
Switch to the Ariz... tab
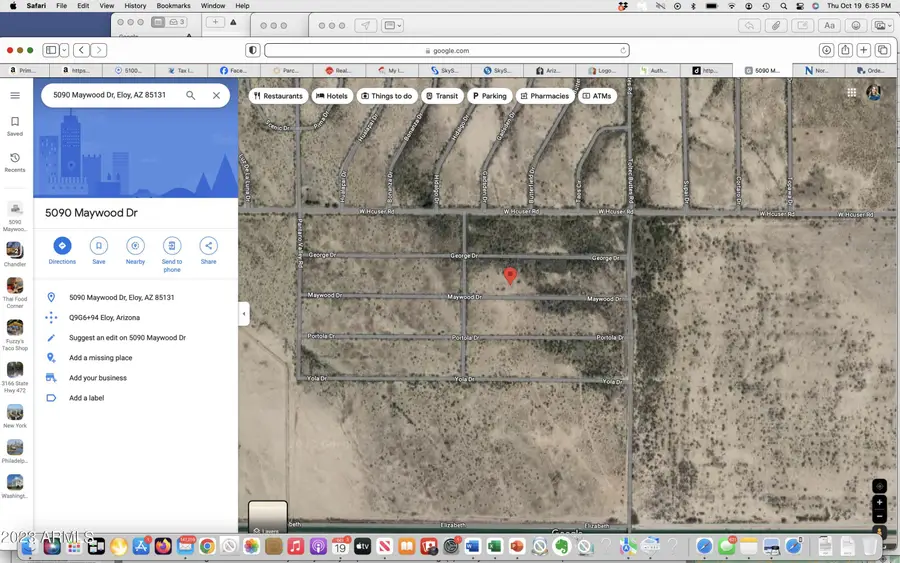pos(549,70)
